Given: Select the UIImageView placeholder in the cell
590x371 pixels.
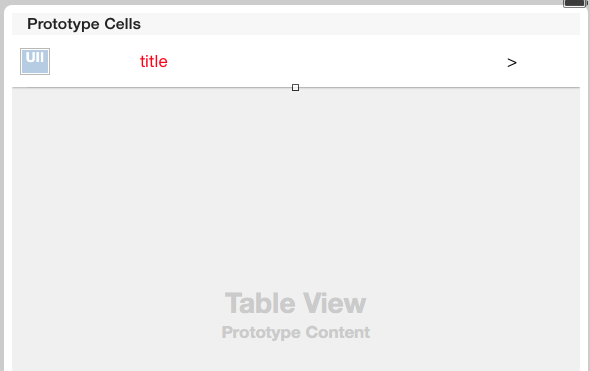Looking at the screenshot, I should pos(35,61).
